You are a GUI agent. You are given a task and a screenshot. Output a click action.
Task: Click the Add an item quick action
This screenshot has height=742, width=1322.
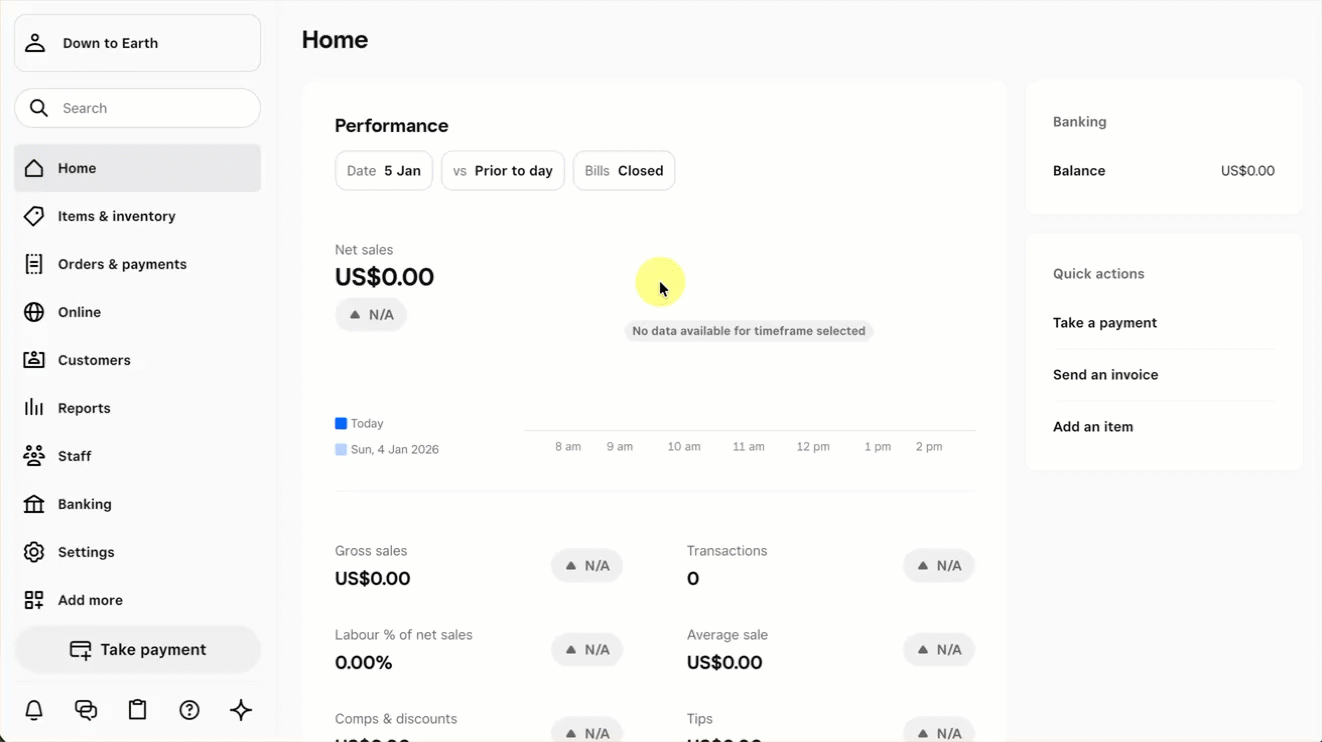[x=1093, y=427]
